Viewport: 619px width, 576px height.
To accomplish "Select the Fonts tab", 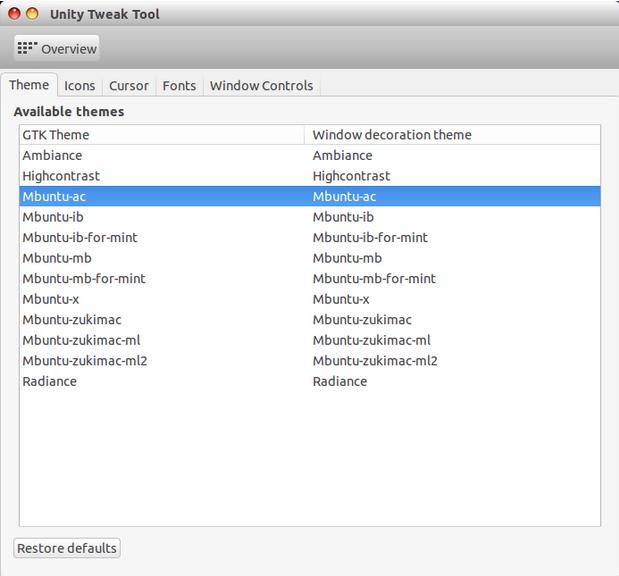I will point(179,86).
